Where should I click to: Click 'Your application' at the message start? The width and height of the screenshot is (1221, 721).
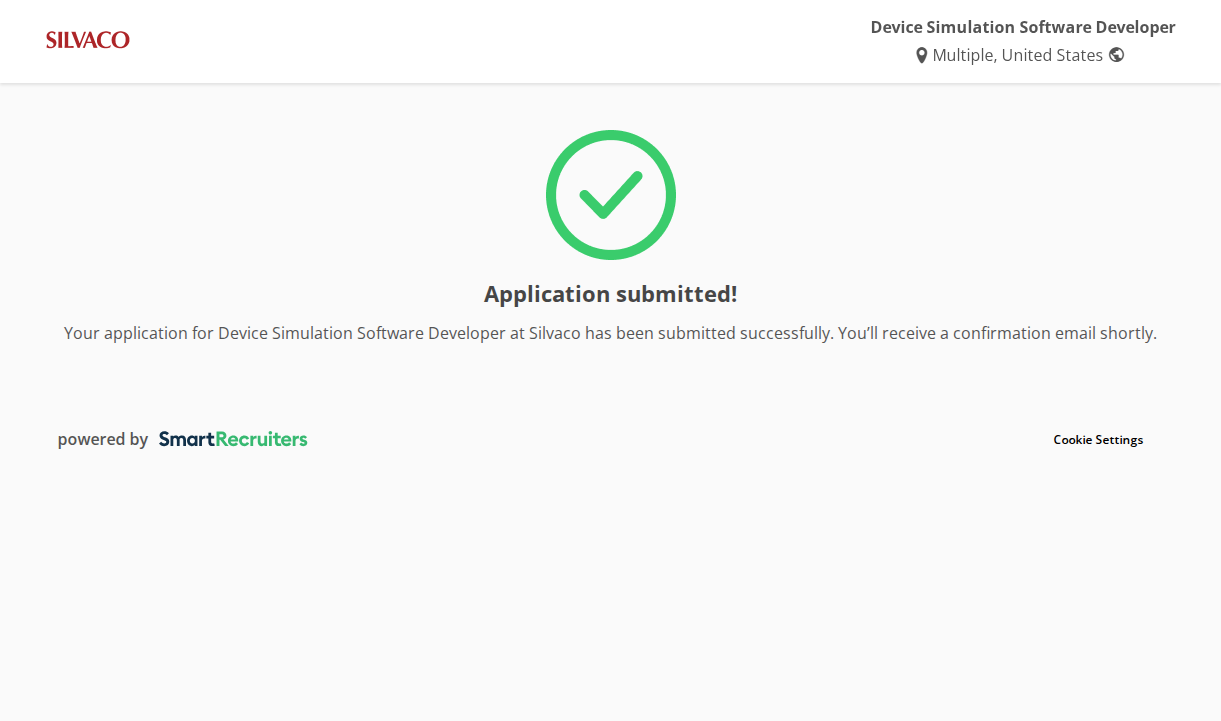[x=125, y=333]
